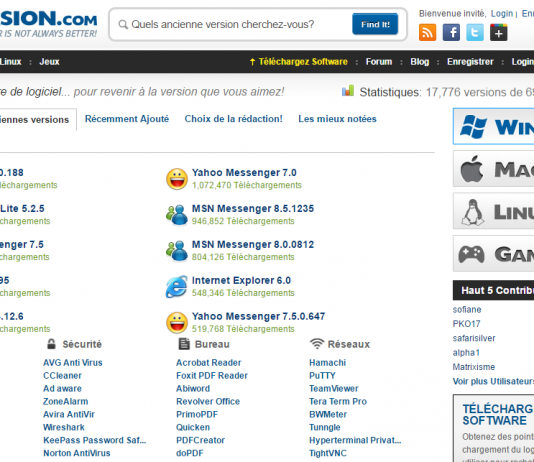
Task: Open contributor sofiane's profile
Action: (x=467, y=309)
